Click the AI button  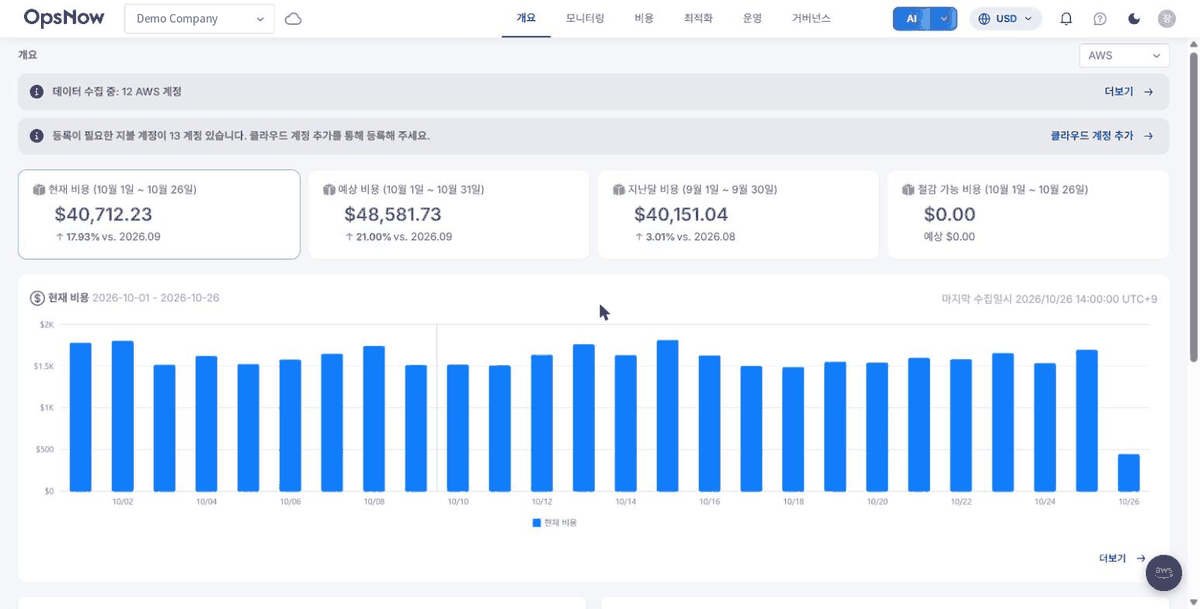click(912, 19)
